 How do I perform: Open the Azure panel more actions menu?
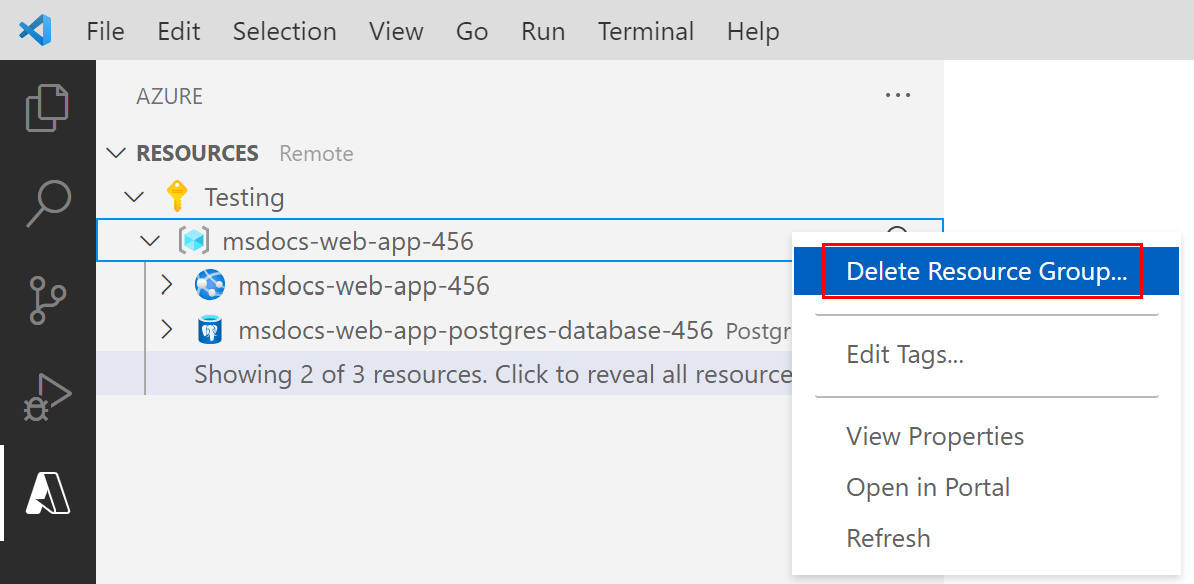(x=897, y=95)
